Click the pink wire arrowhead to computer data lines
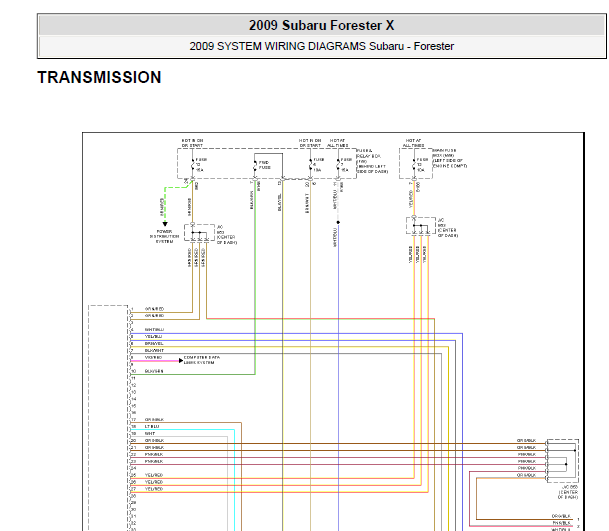 click(181, 360)
